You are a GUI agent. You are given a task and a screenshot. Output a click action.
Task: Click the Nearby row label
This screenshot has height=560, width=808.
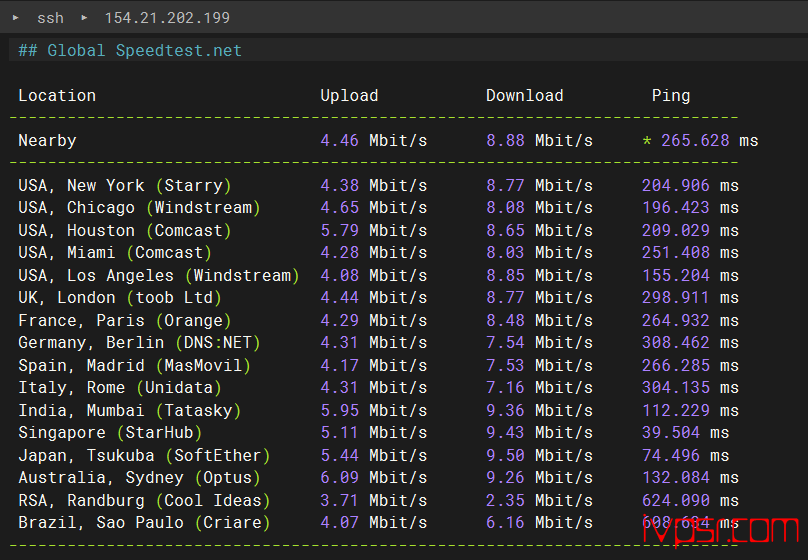(47, 141)
